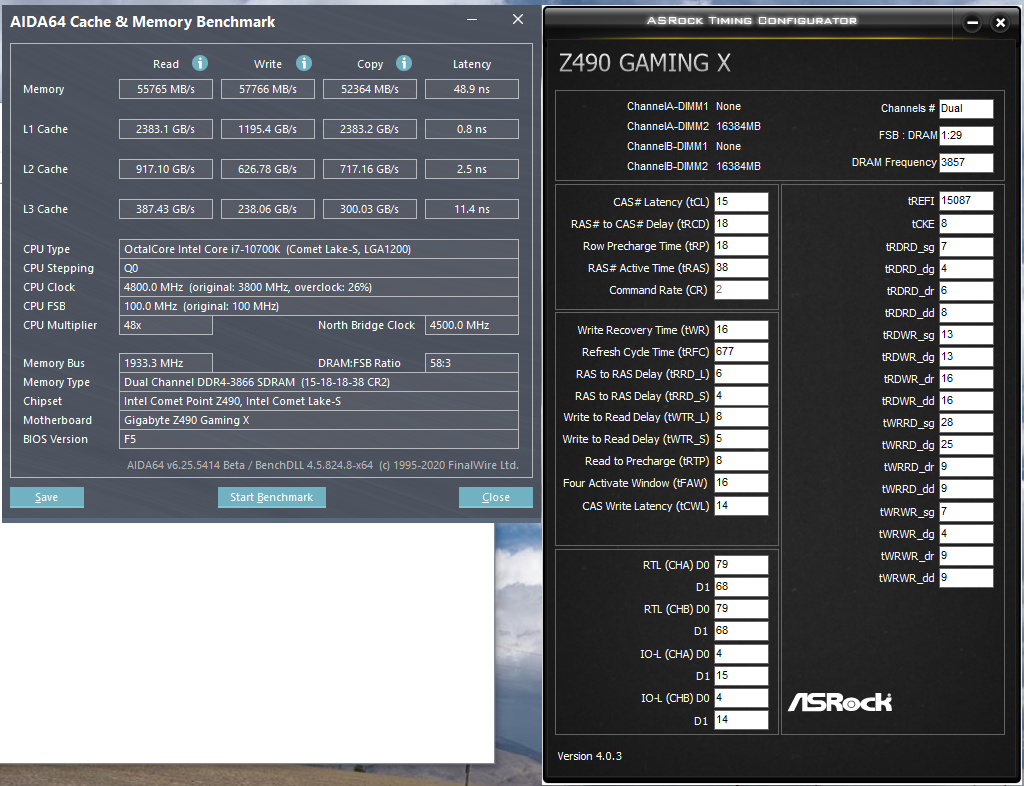Select the Memory Read 55765 MB/s value
Image resolution: width=1024 pixels, height=786 pixels.
coord(166,89)
